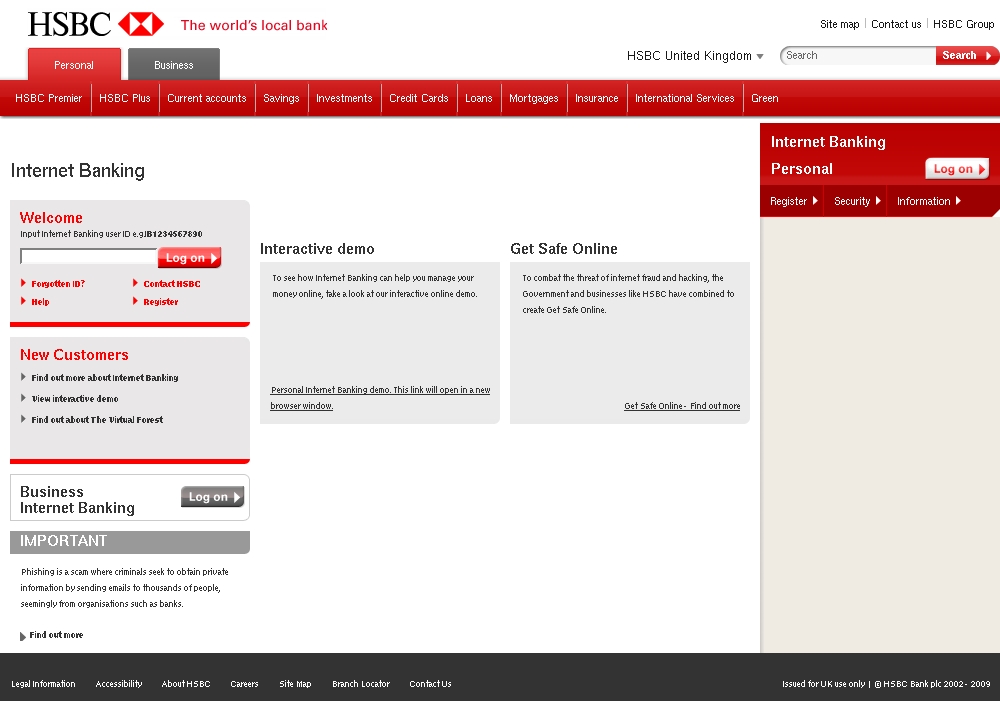Click the IMPORTANT banner heading
Viewport: 1000px width, 701px height.
click(63, 541)
